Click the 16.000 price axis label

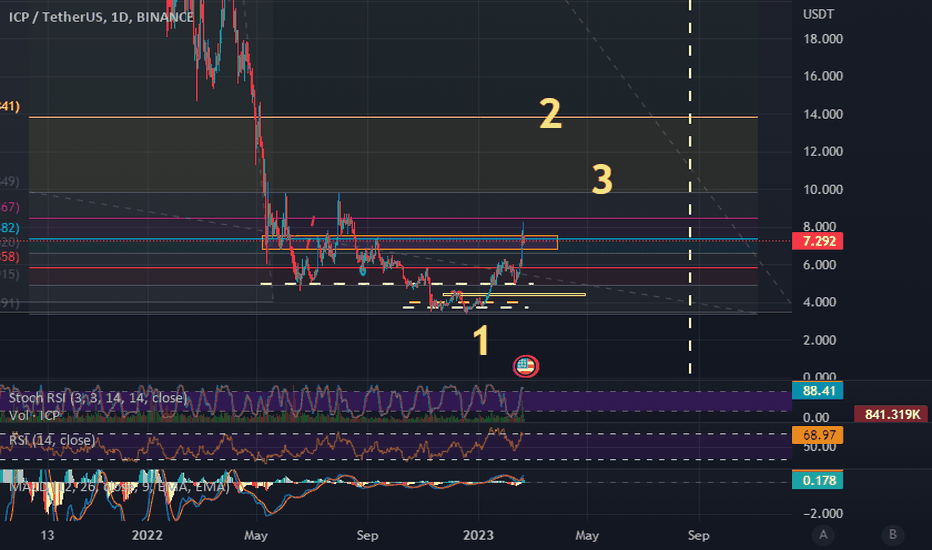pyautogui.click(x=823, y=76)
